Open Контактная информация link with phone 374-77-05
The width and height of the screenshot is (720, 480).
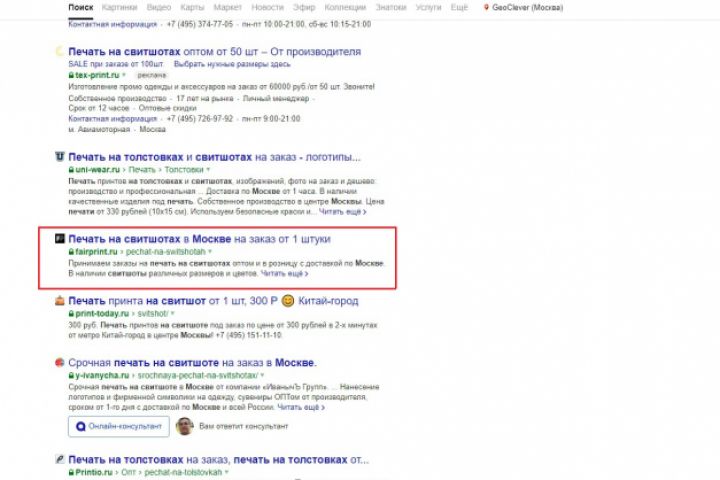point(112,24)
